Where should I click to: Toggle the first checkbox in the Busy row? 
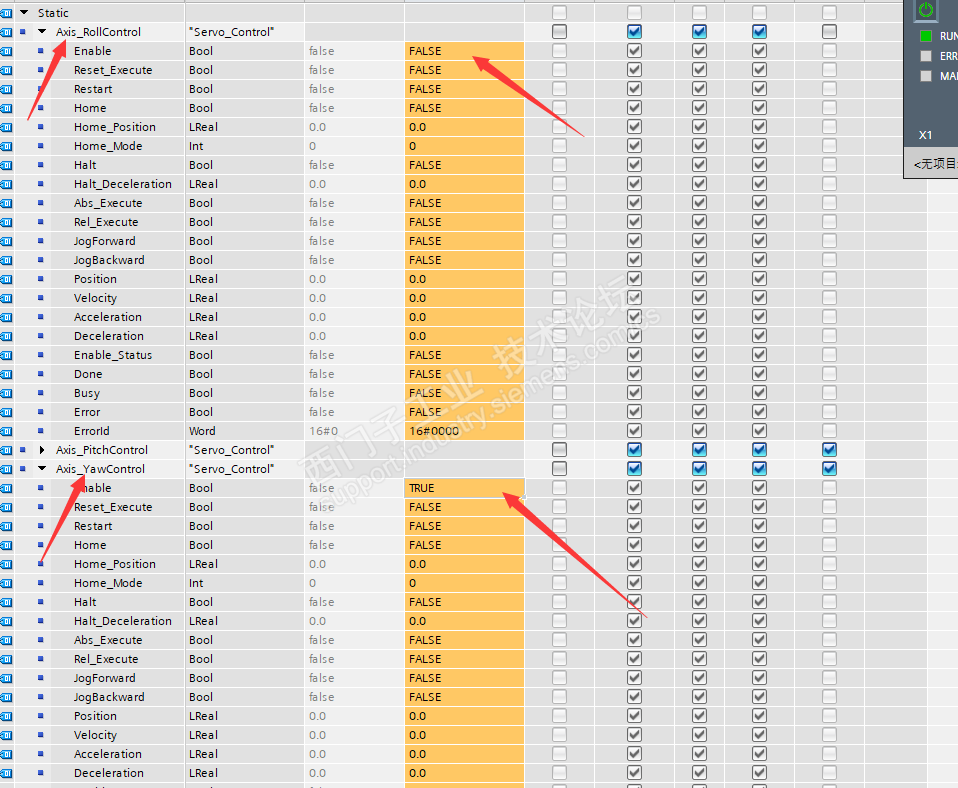pos(559,393)
